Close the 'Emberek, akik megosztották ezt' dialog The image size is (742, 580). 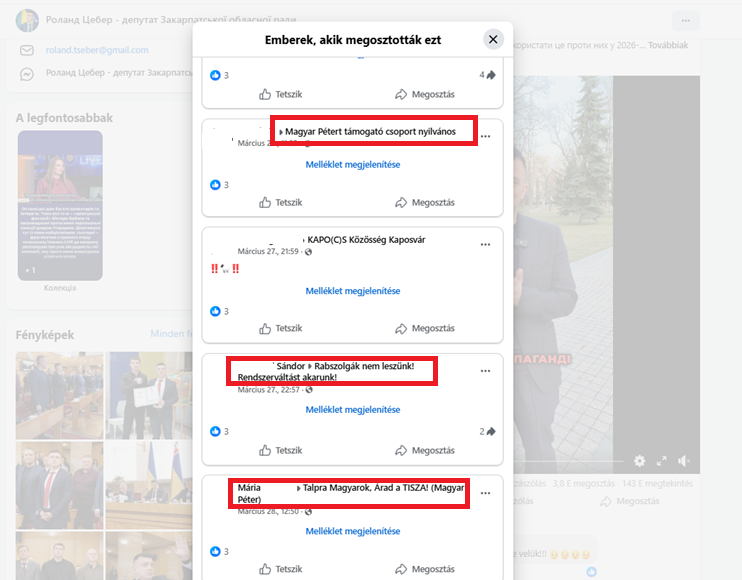[493, 40]
